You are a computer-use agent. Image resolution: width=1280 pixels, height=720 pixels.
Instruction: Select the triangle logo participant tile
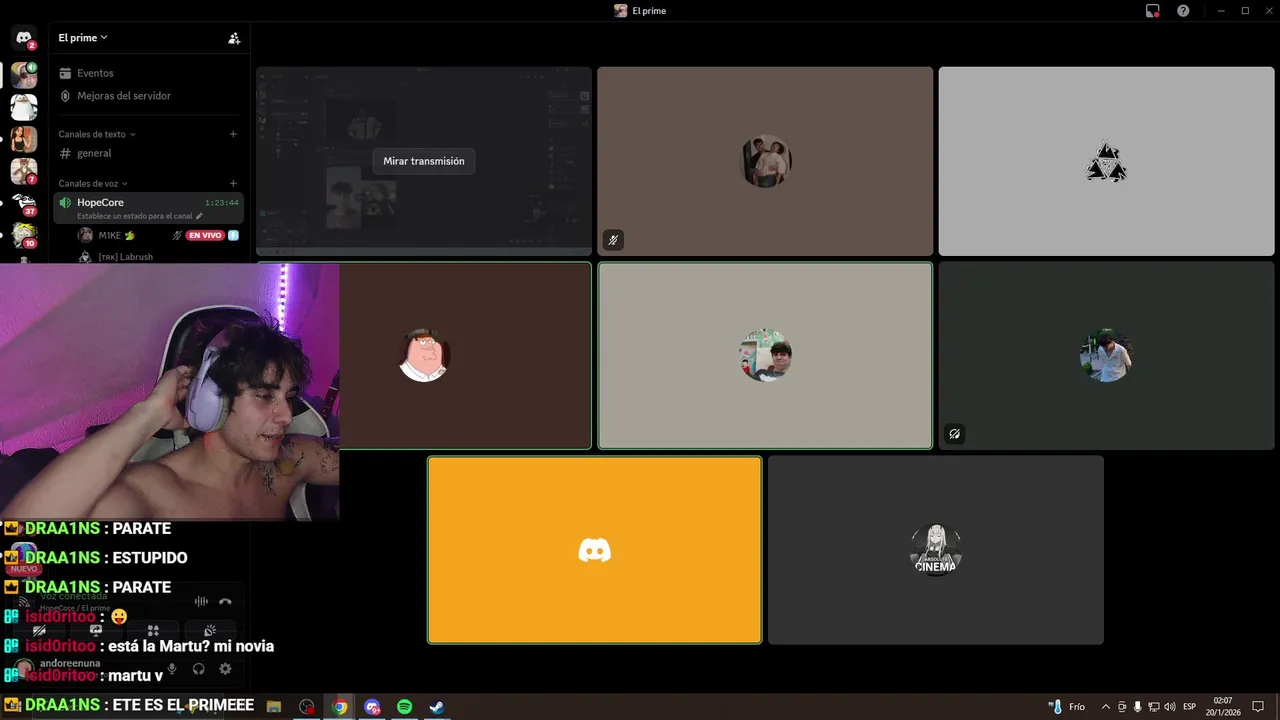1106,161
